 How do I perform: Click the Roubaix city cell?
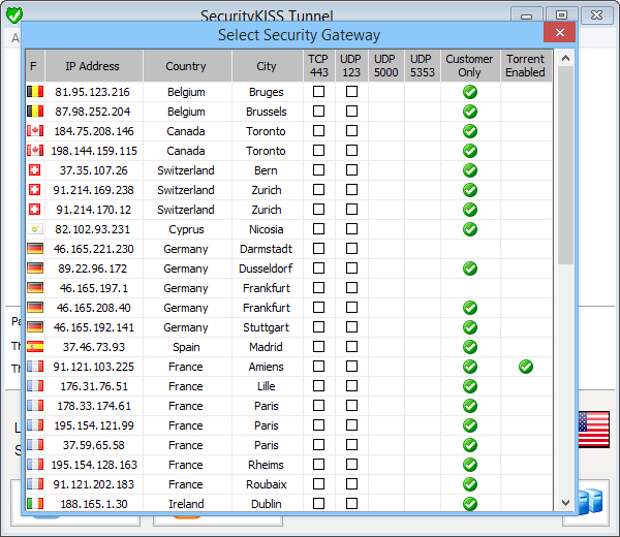pos(266,484)
